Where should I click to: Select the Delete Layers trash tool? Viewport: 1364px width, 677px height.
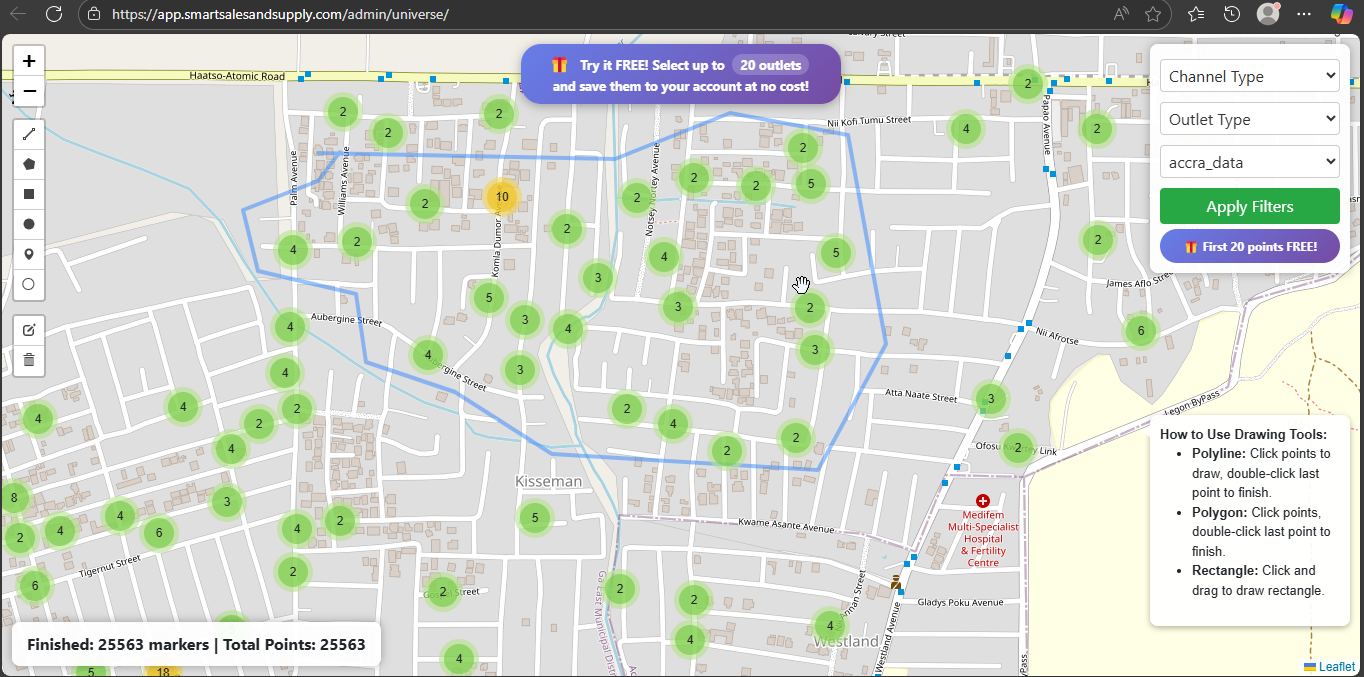click(29, 359)
